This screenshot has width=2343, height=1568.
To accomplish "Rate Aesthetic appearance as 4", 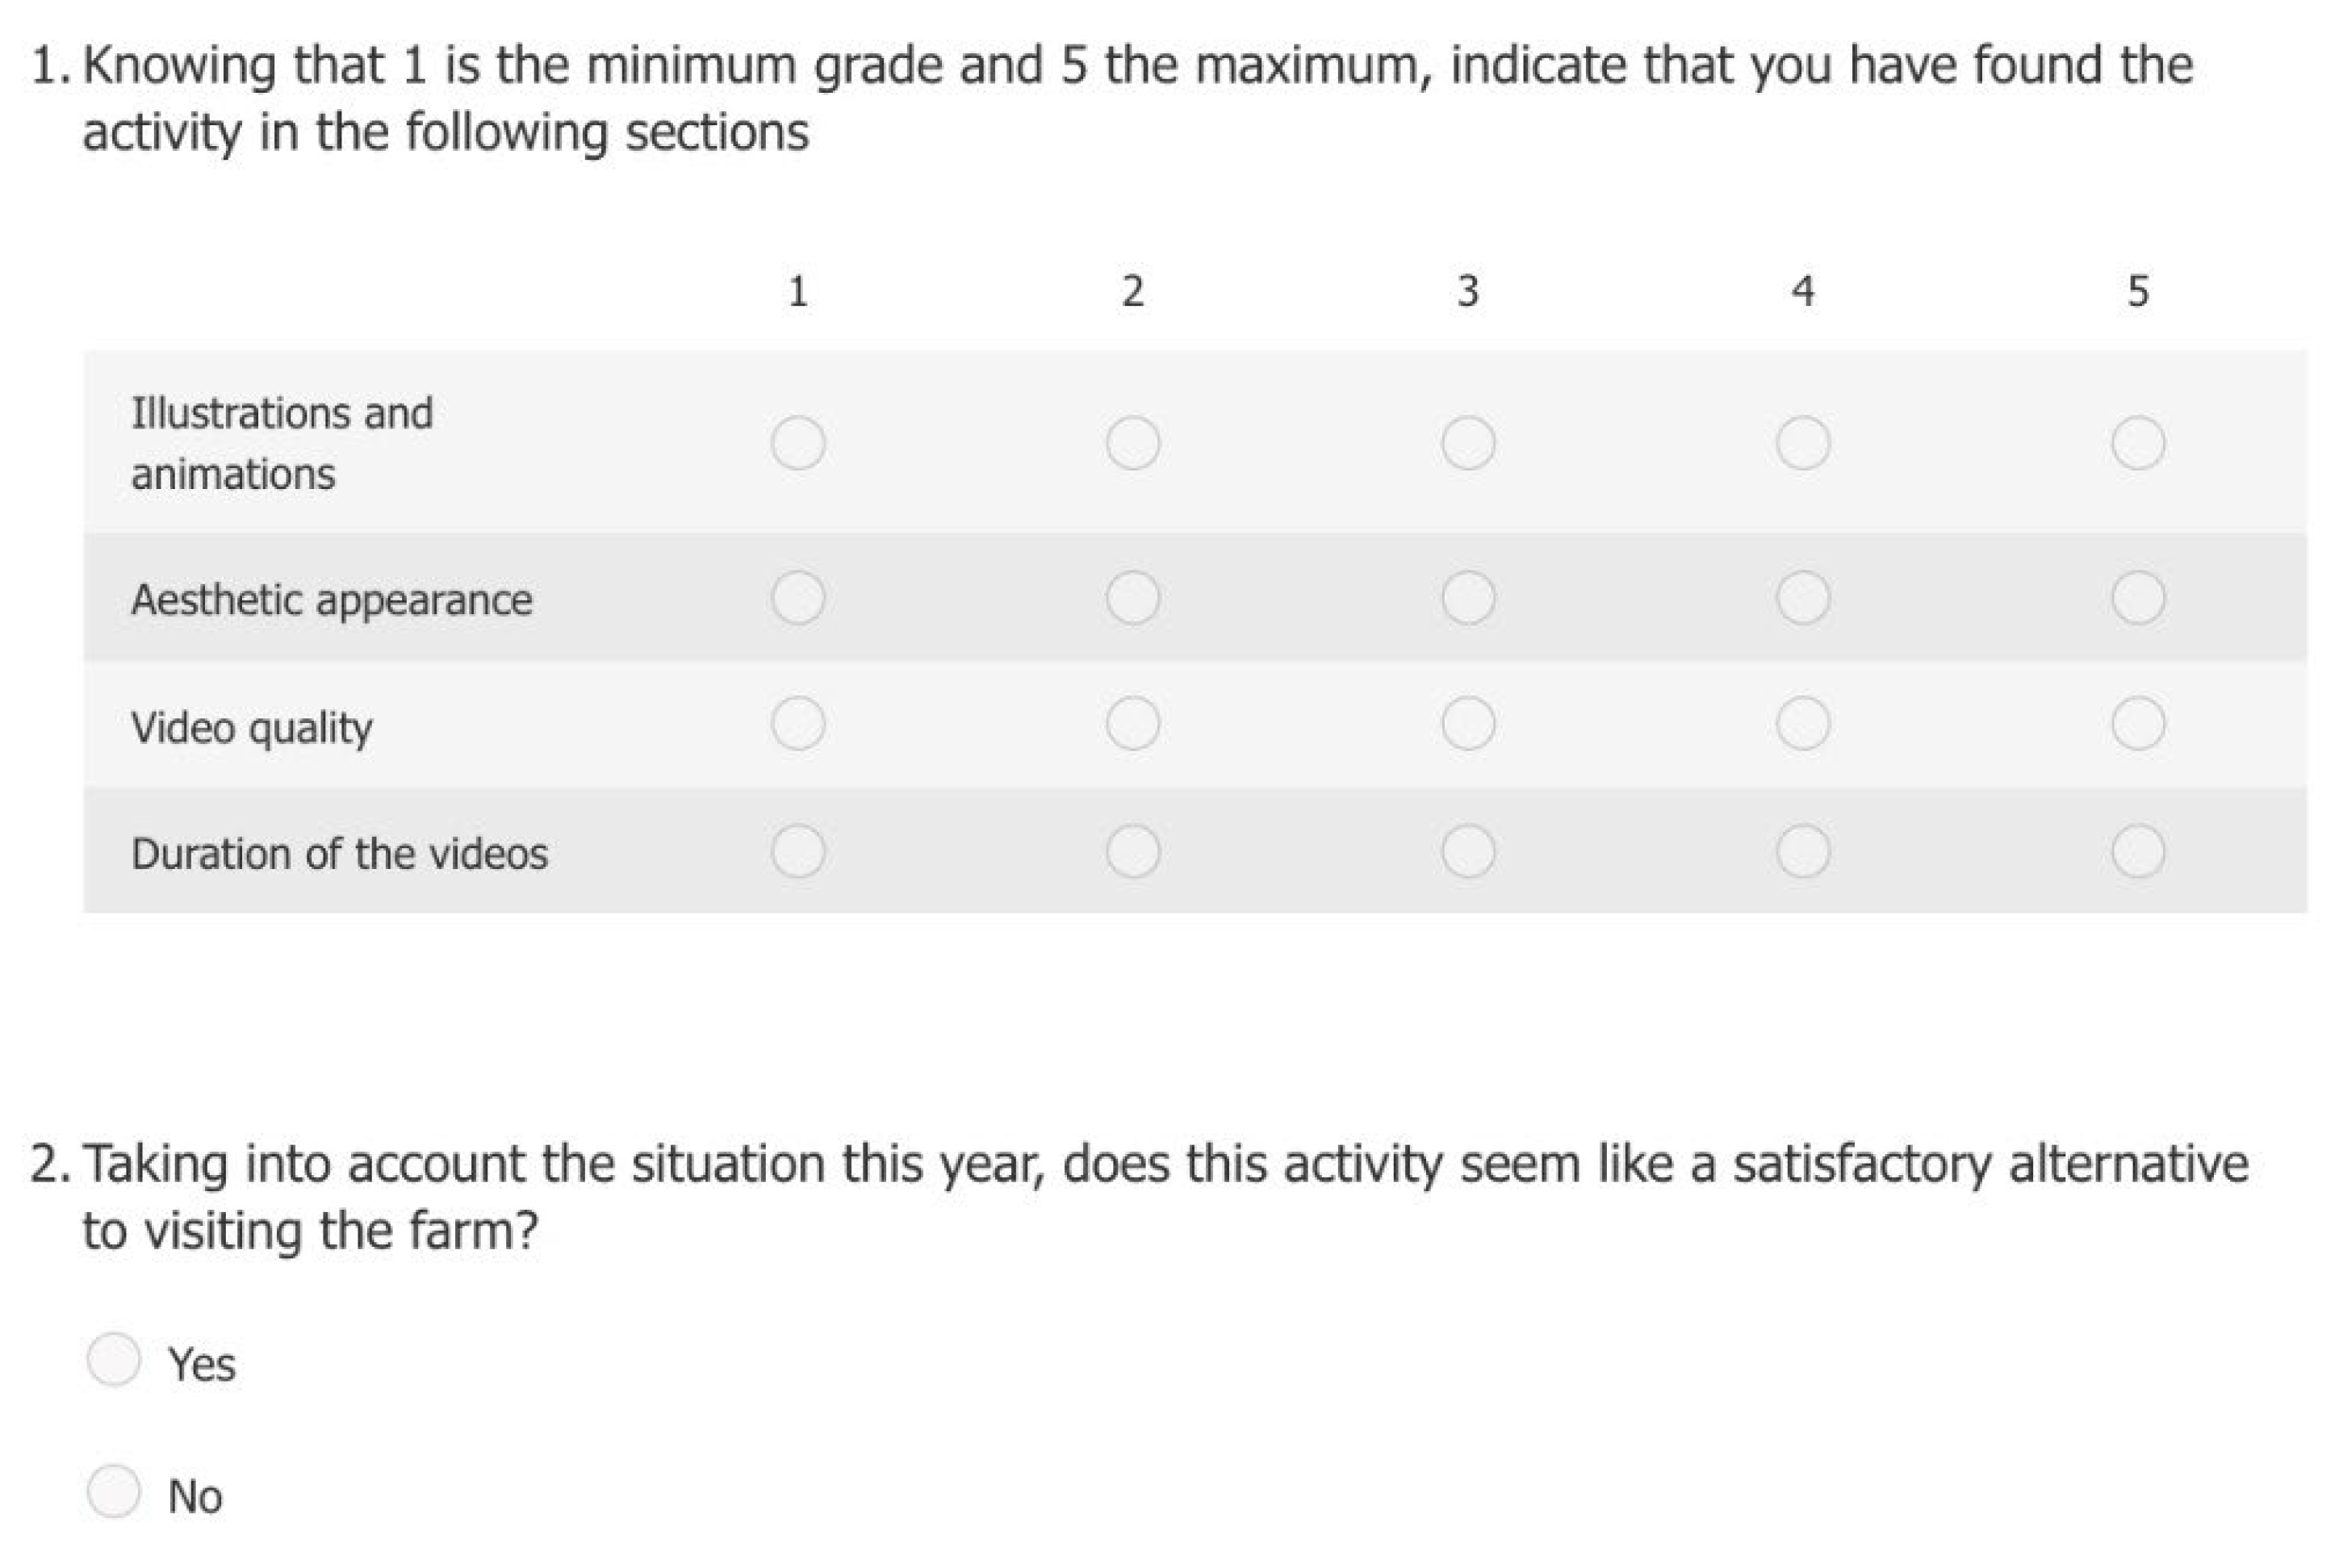I will (1803, 598).
